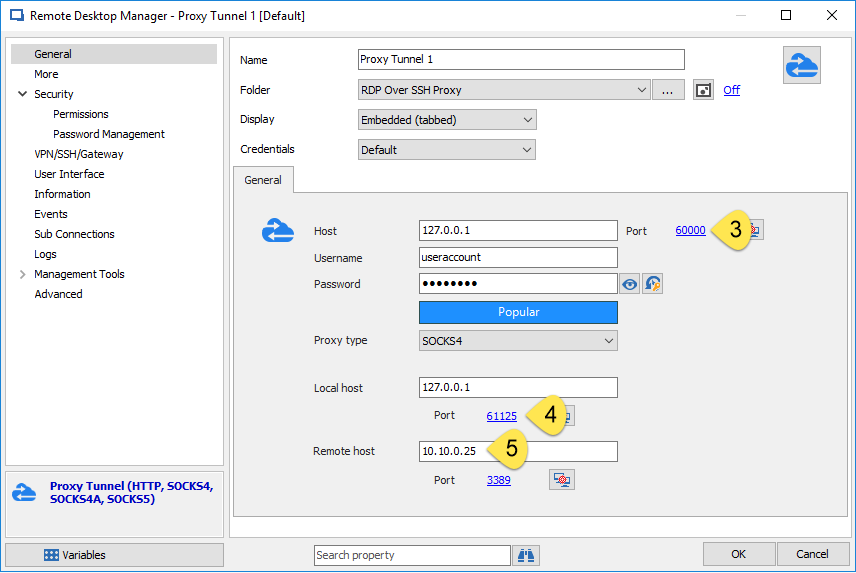856x573 pixels.
Task: Click the remote host port icon button
Action: tap(562, 481)
